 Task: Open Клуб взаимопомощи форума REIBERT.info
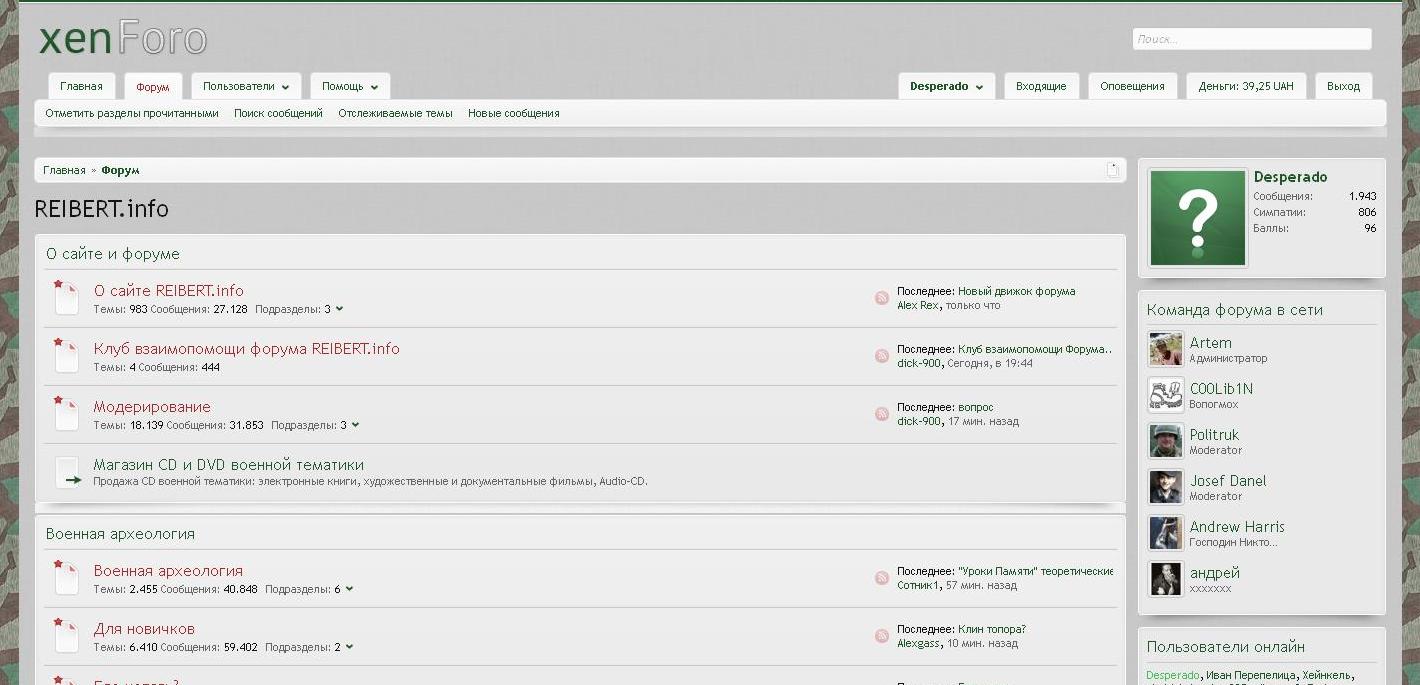point(246,349)
